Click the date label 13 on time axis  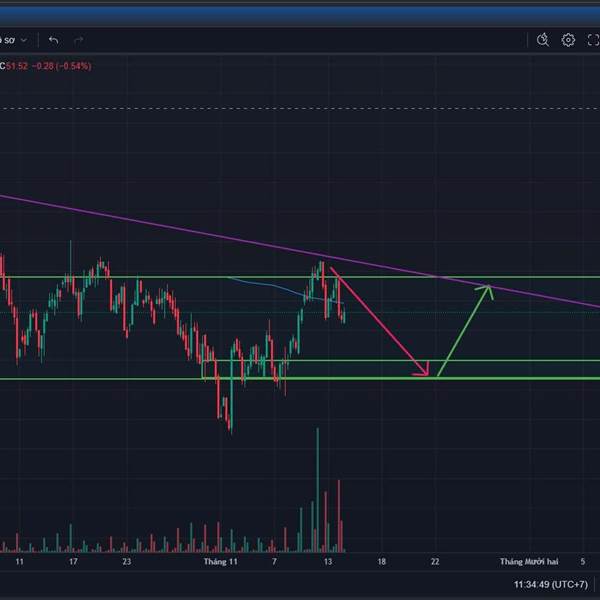(328, 561)
